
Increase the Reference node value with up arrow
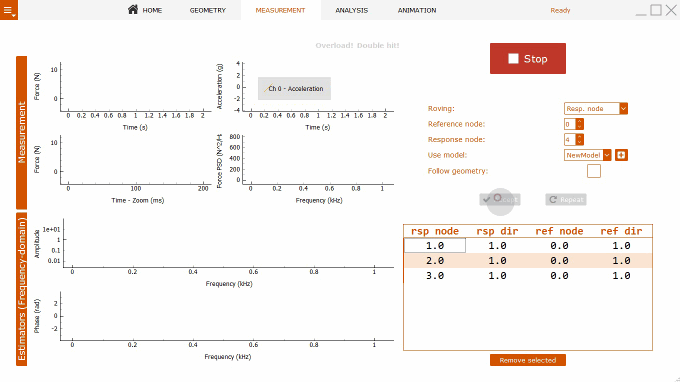pyautogui.click(x=579, y=121)
